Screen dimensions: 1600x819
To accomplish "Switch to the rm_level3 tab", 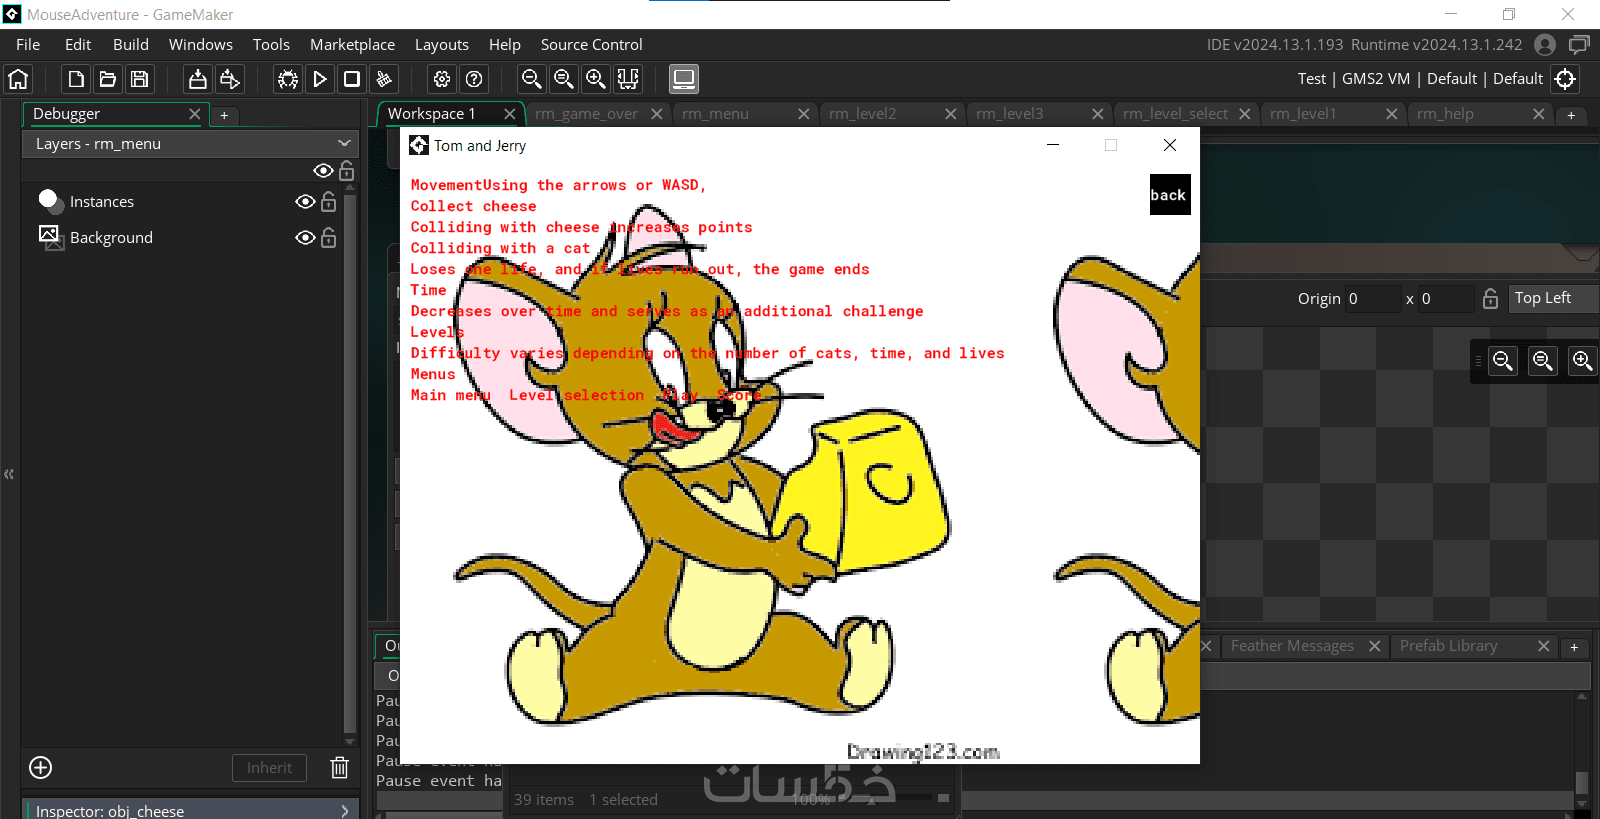I will pyautogui.click(x=1010, y=114).
